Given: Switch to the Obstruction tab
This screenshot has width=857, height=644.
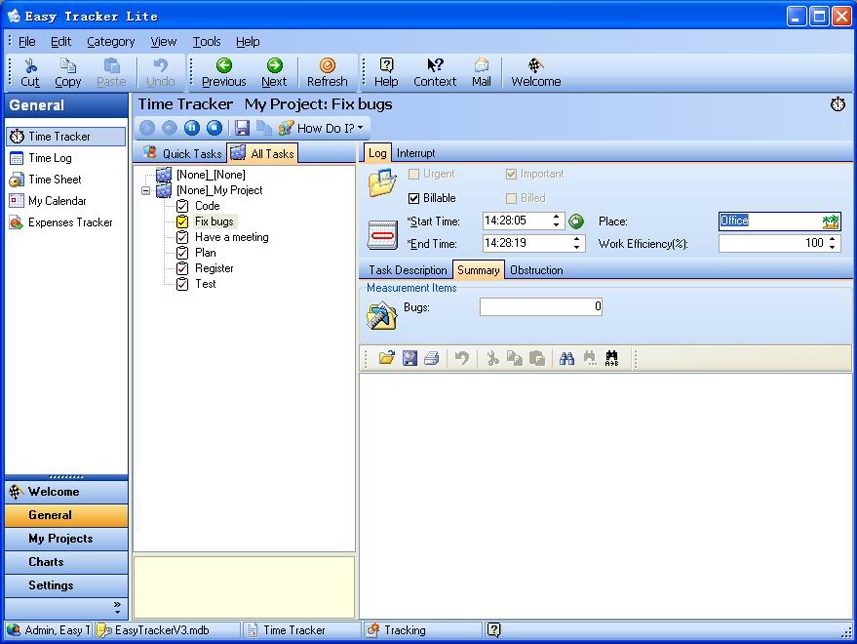Looking at the screenshot, I should pos(536,270).
